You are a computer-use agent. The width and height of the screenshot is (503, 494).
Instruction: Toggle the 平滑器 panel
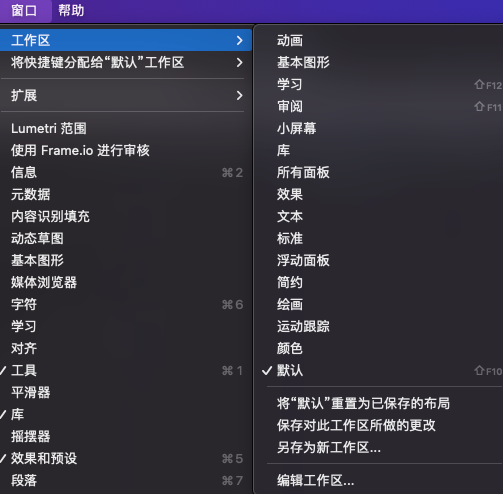pos(126,392)
